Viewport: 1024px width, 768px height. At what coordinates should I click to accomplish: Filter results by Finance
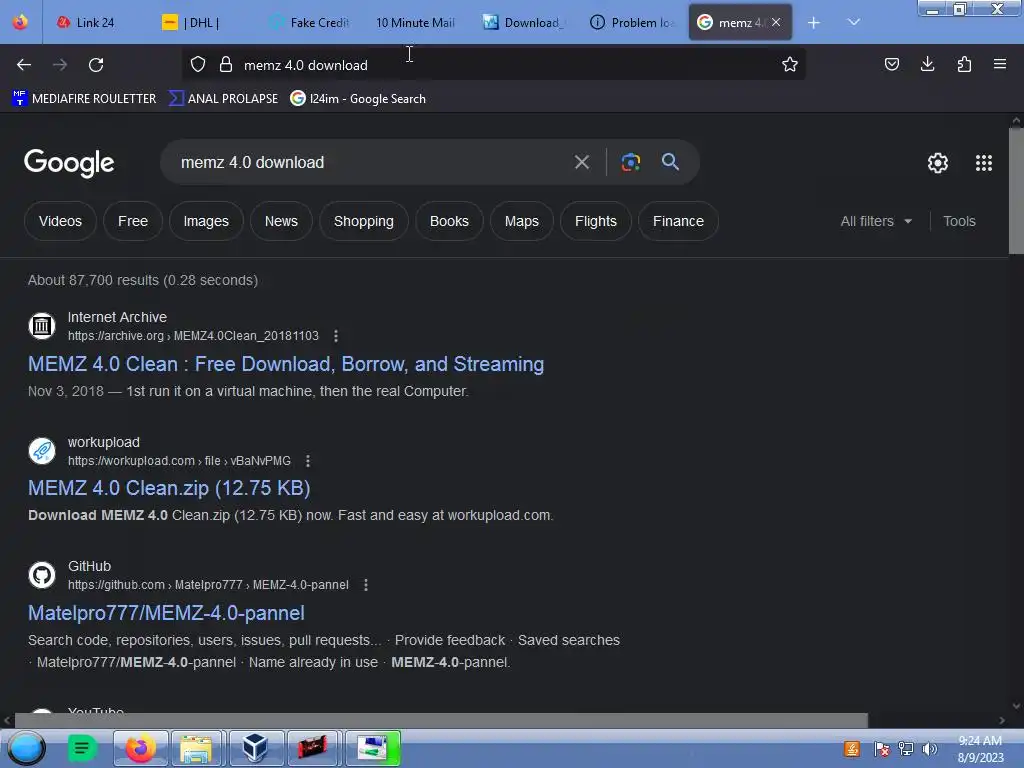(x=678, y=221)
